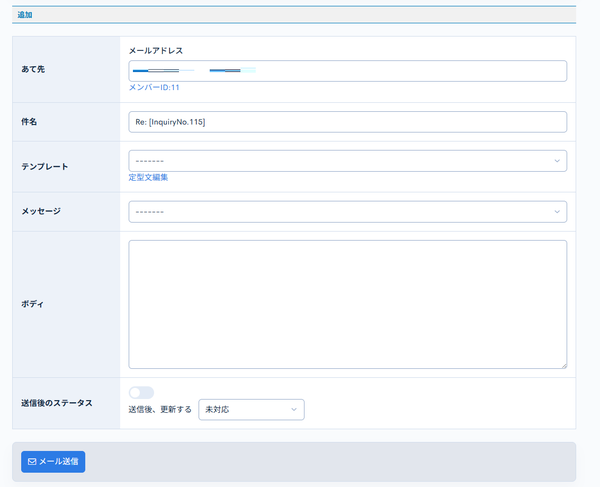
Task: Open the メッセージ dropdown
Action: pos(347,212)
